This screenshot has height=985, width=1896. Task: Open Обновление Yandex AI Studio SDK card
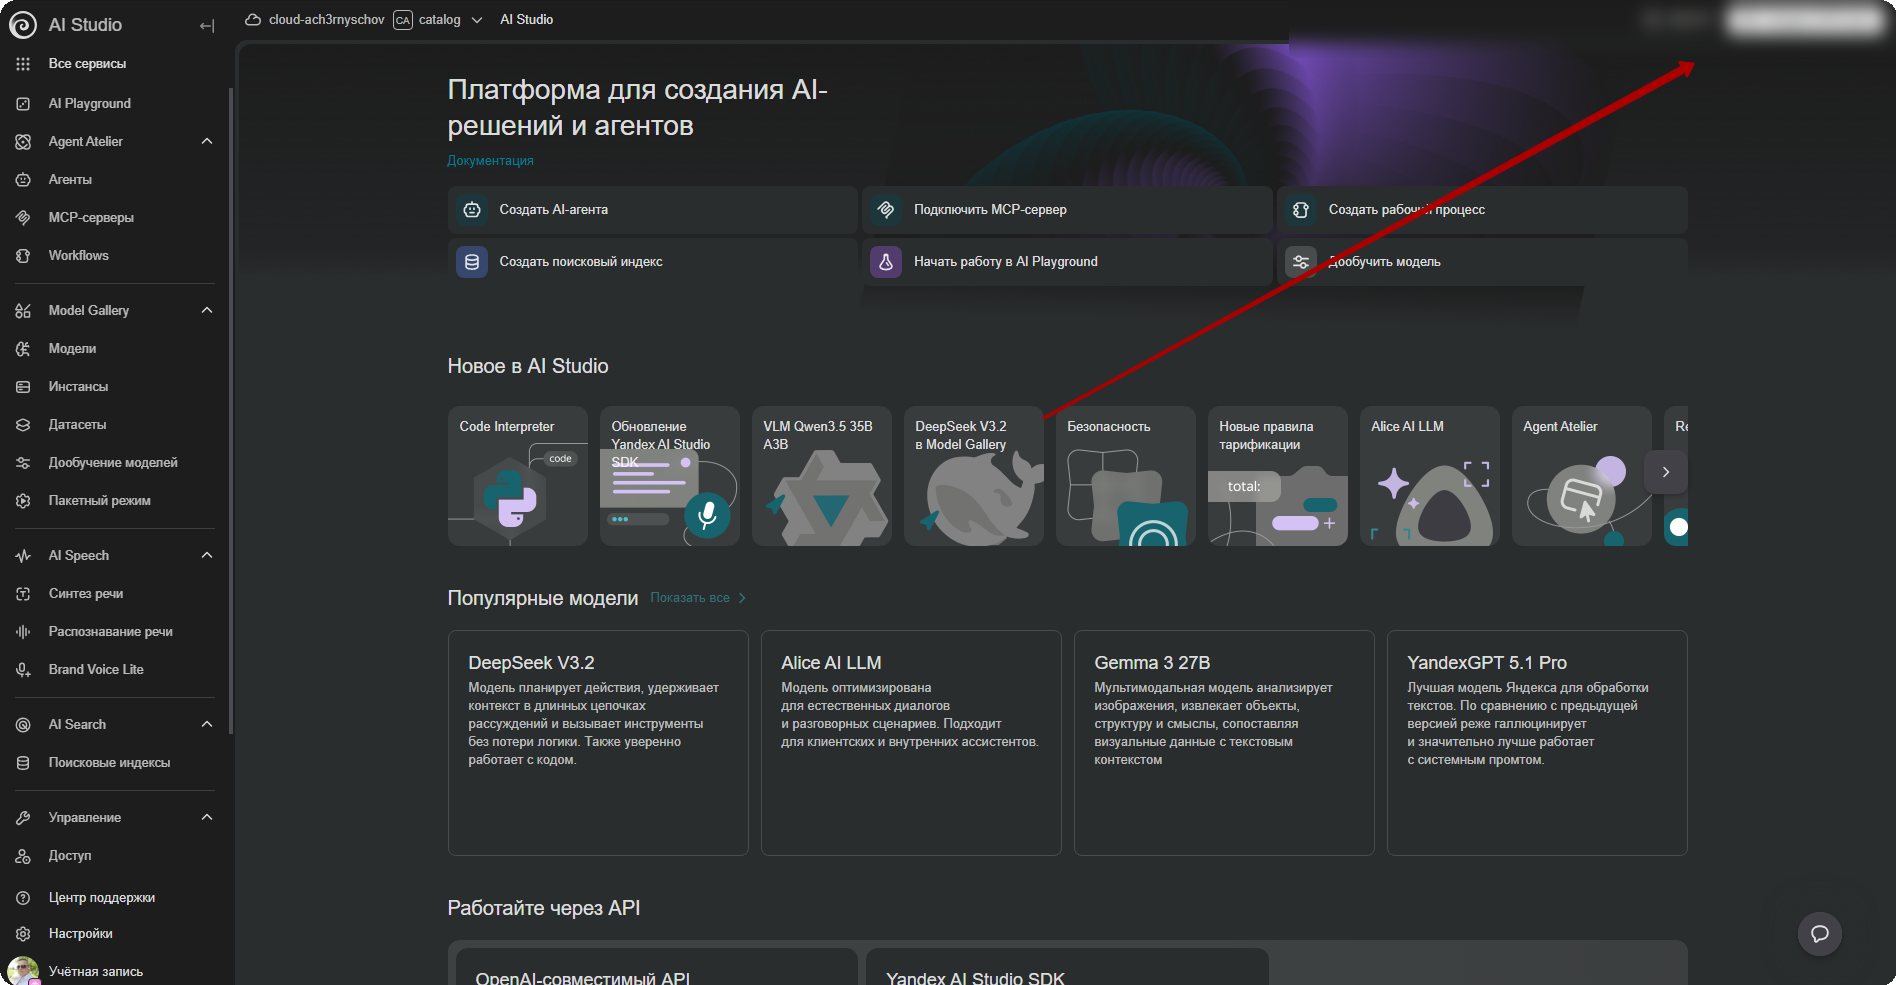pos(670,476)
